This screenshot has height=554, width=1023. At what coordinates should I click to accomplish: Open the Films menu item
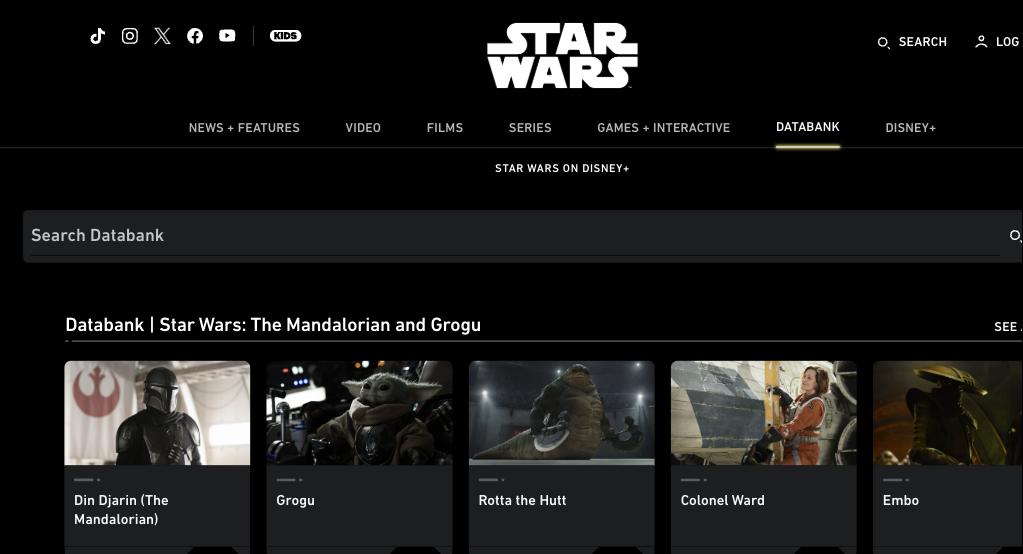pos(445,128)
